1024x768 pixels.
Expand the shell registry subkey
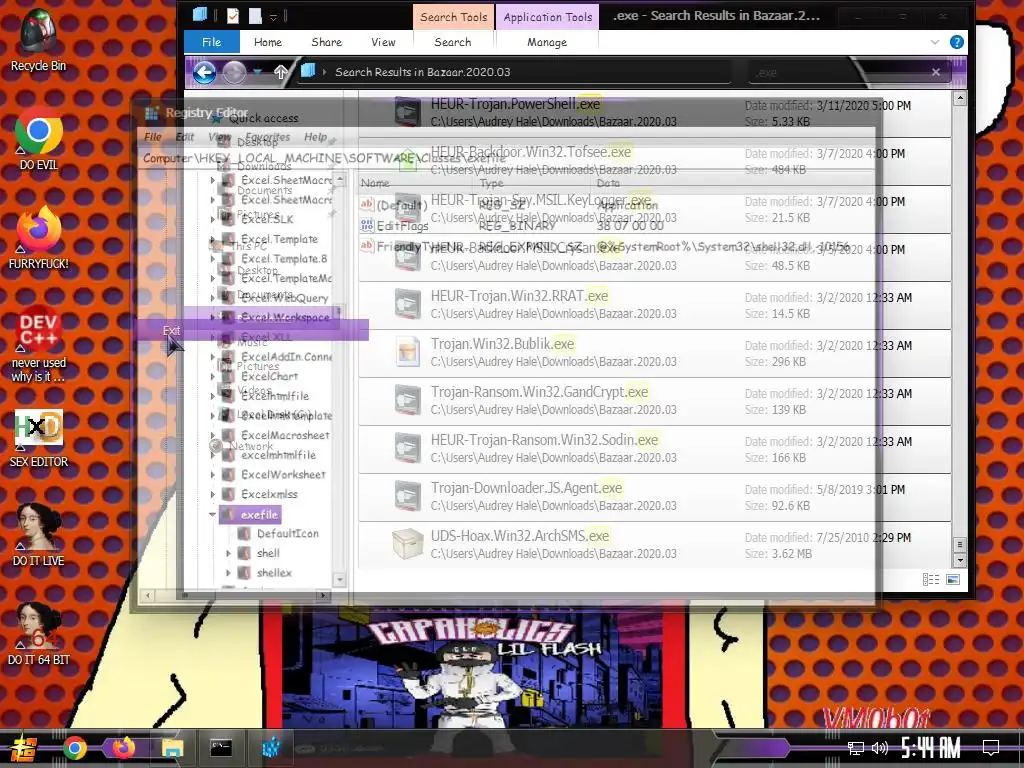coord(228,553)
